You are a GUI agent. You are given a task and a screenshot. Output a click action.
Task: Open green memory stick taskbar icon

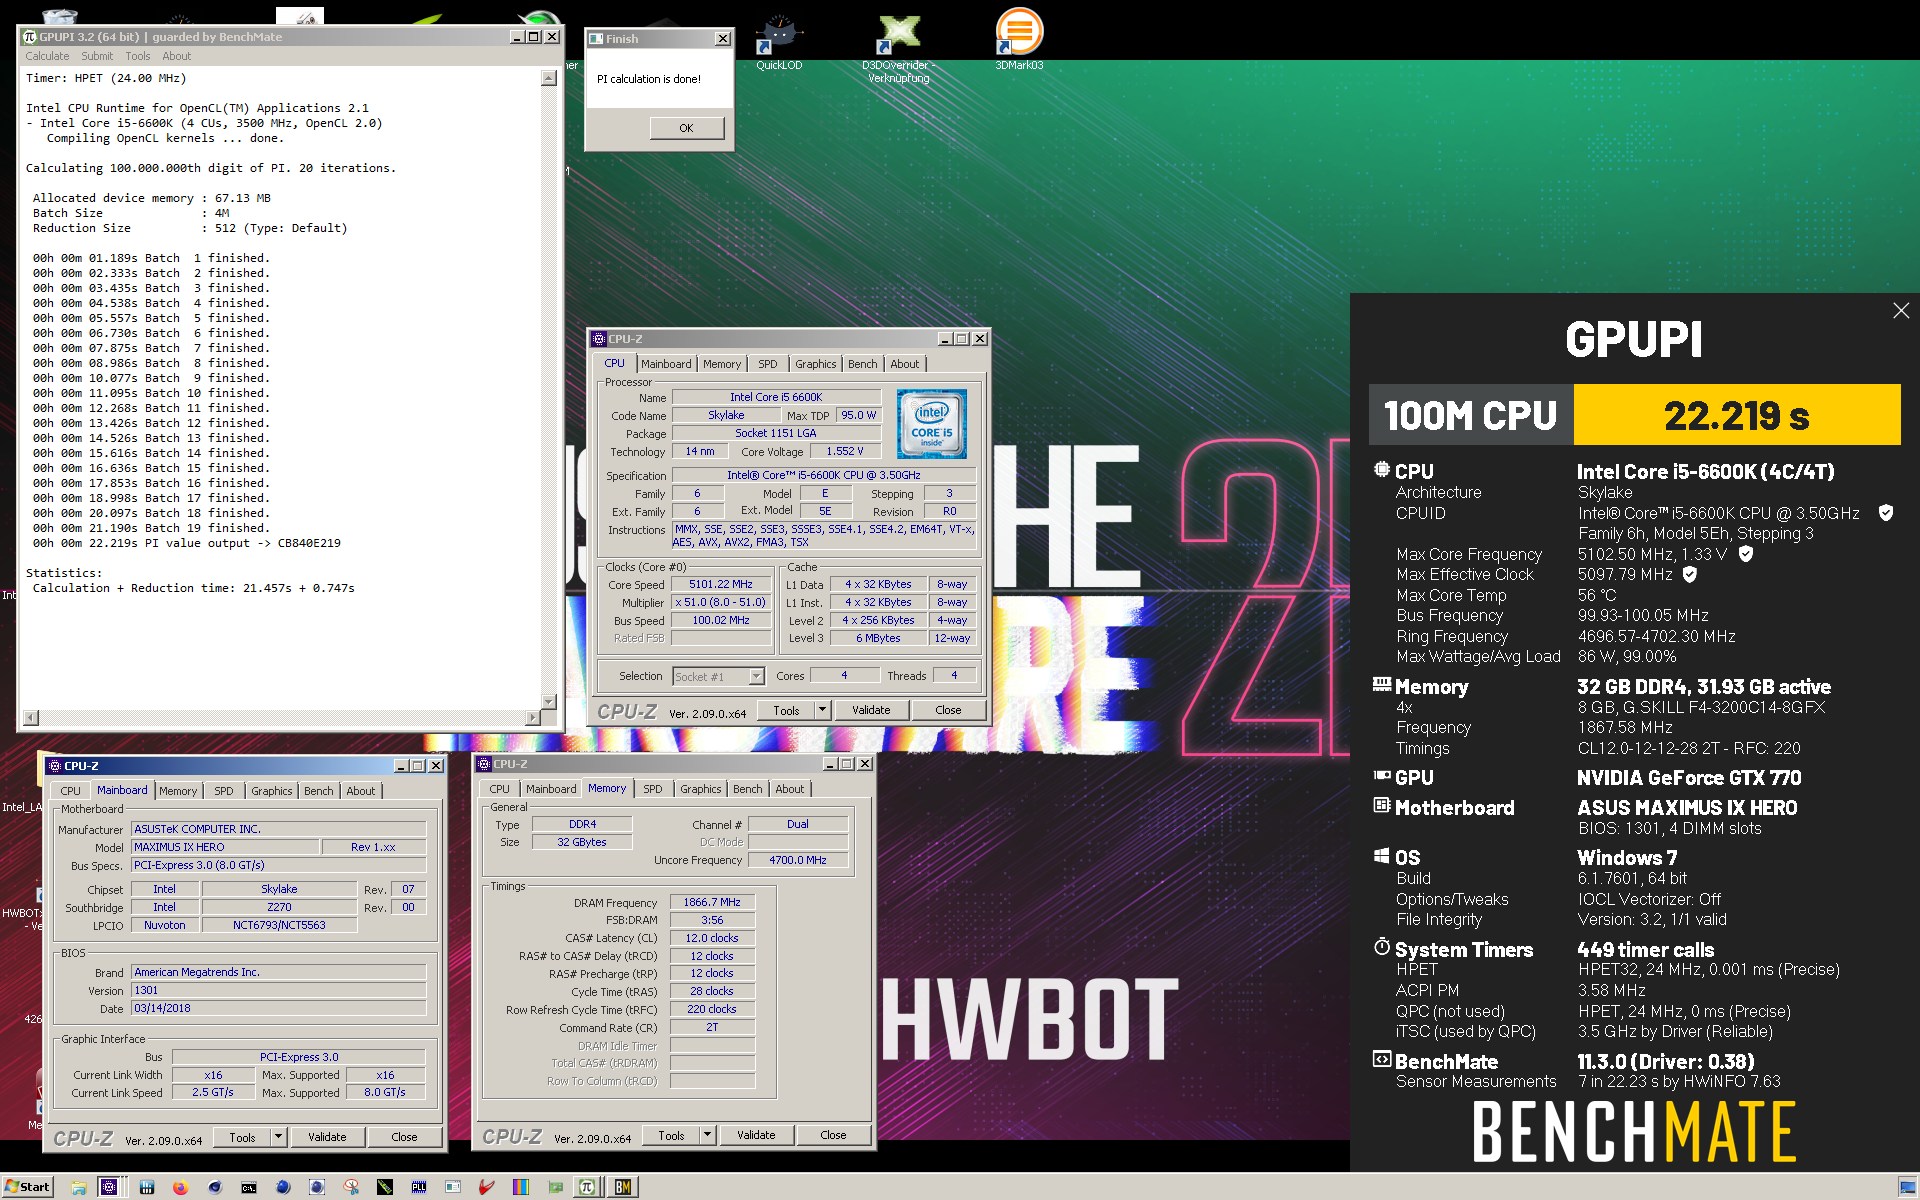coord(385,1187)
